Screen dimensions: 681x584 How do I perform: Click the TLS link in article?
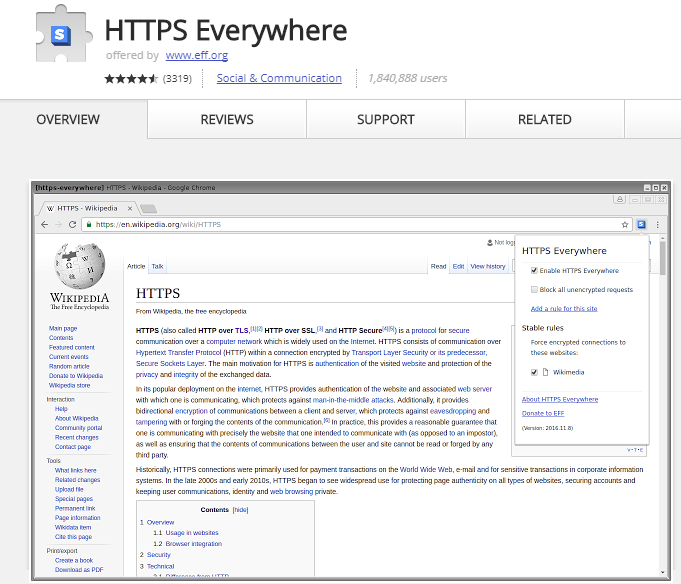click(241, 330)
